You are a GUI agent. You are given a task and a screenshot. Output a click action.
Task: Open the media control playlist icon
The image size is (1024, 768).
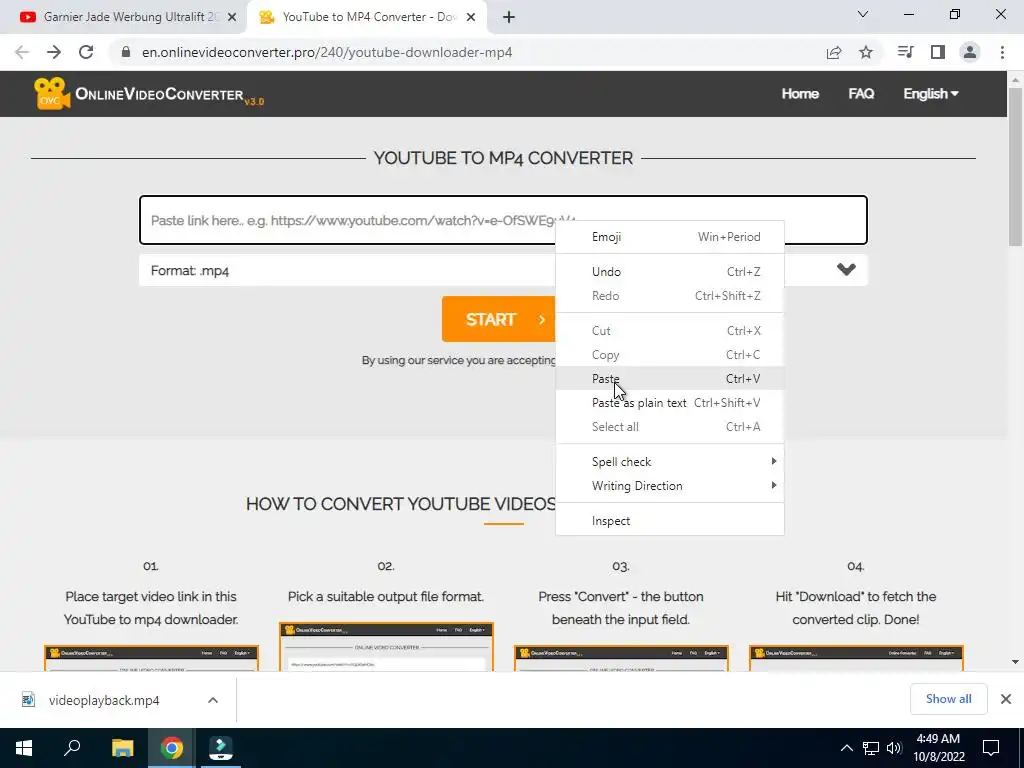coord(905,52)
